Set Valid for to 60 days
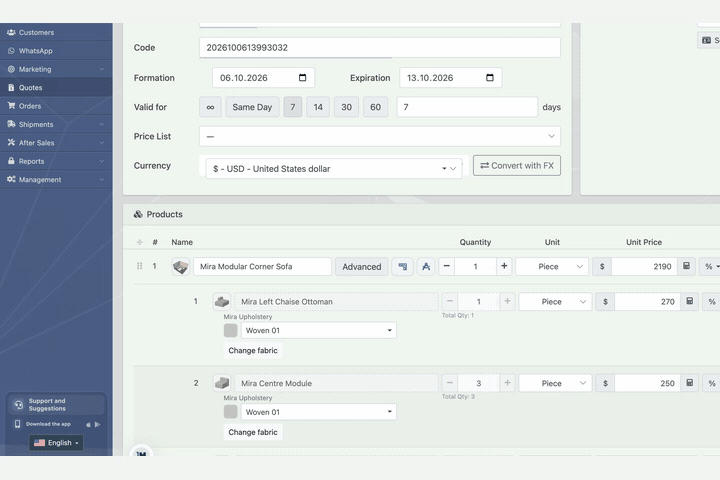 click(x=375, y=107)
